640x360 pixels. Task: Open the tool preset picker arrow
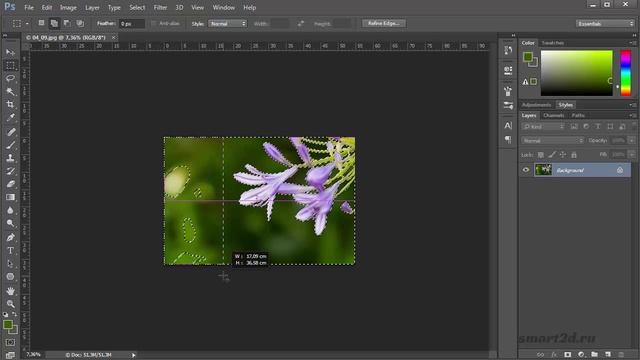click(27, 24)
